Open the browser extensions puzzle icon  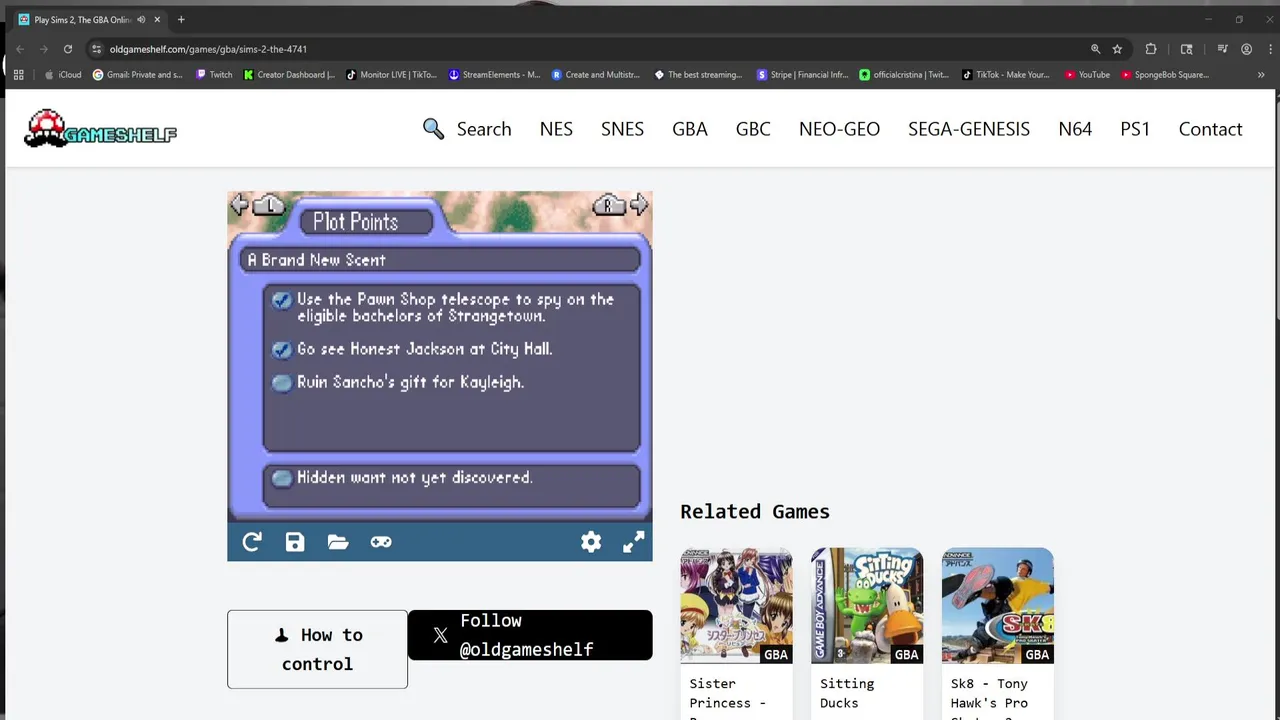(x=1151, y=49)
